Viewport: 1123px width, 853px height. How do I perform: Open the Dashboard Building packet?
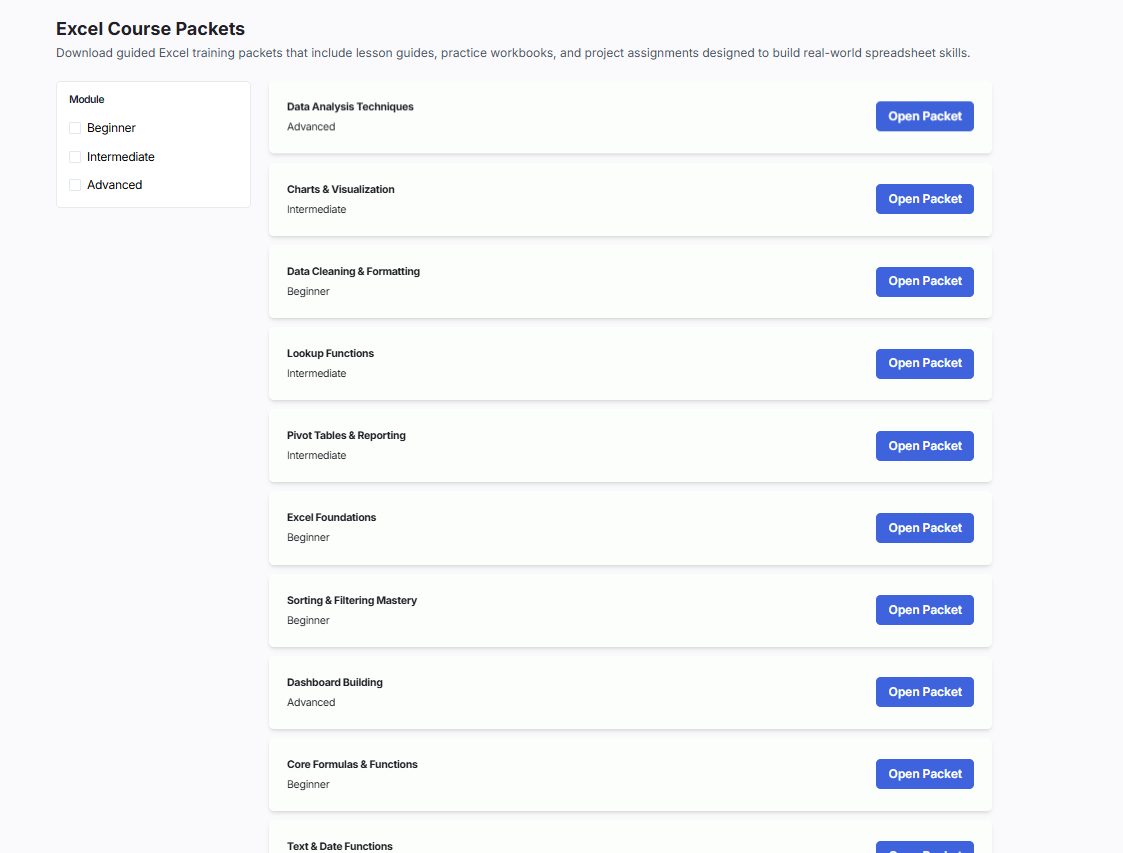click(x=924, y=692)
